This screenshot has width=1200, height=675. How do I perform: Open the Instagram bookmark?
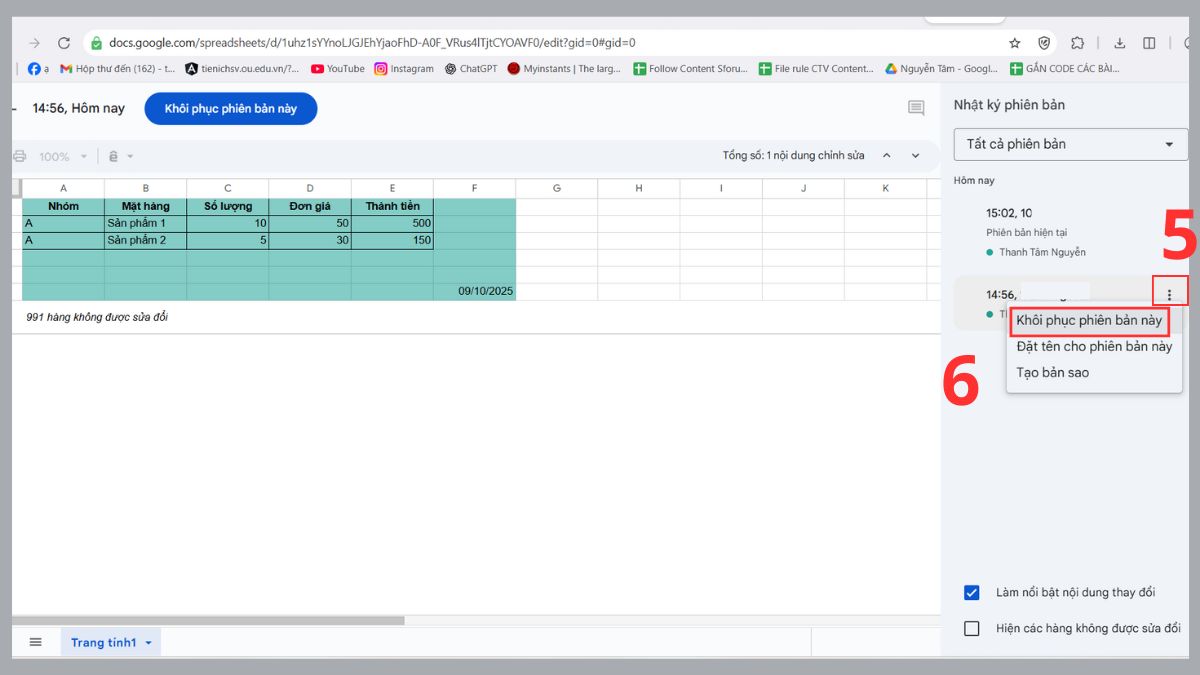click(404, 69)
